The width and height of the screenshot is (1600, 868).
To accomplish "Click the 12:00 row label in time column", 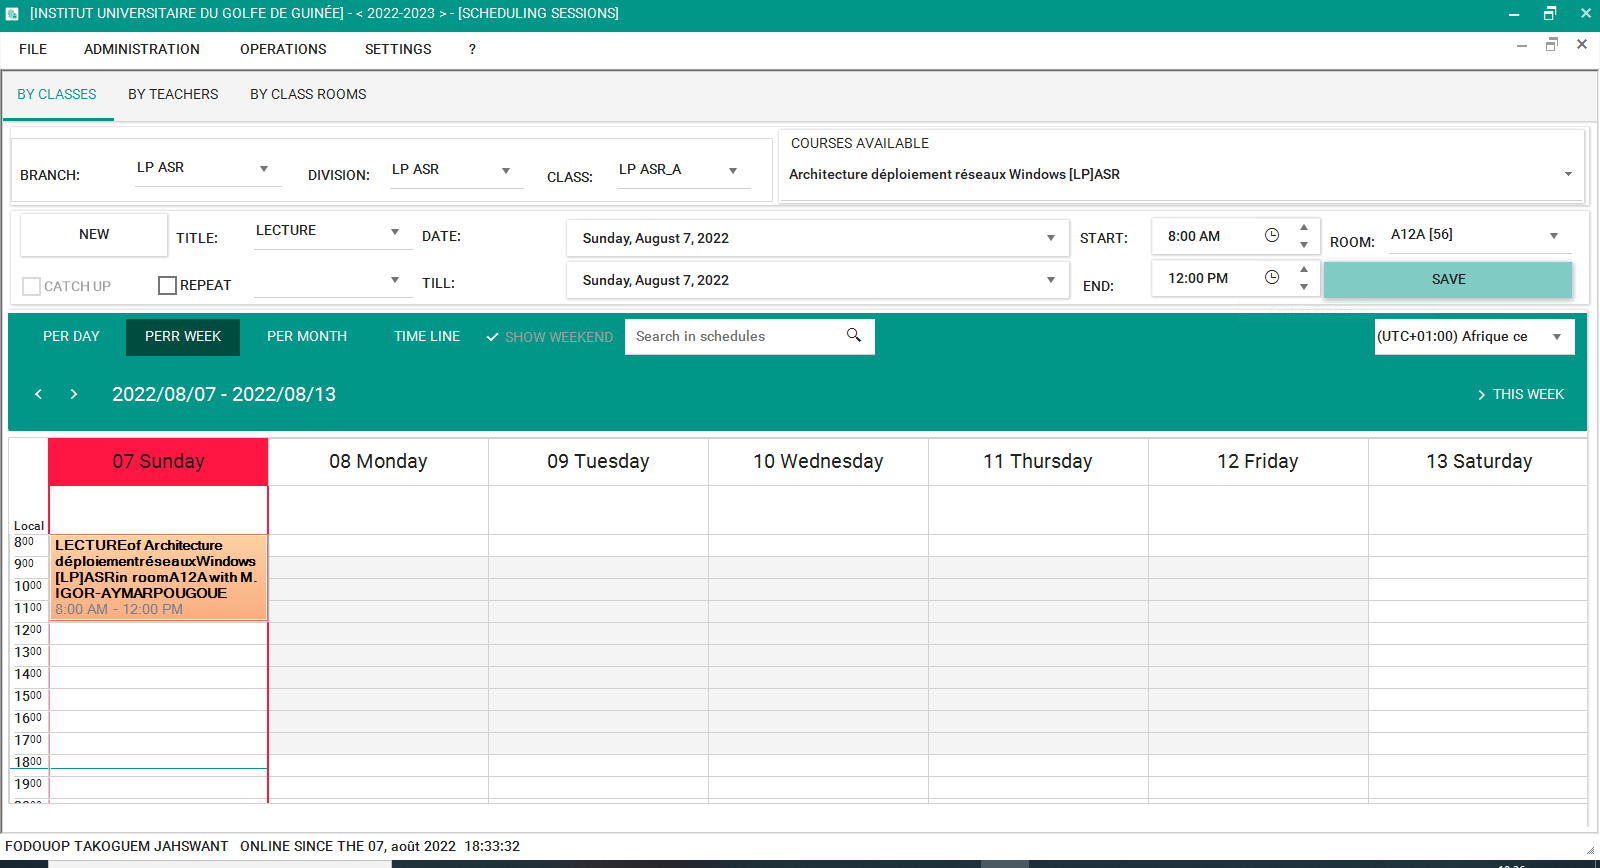I will coord(28,630).
